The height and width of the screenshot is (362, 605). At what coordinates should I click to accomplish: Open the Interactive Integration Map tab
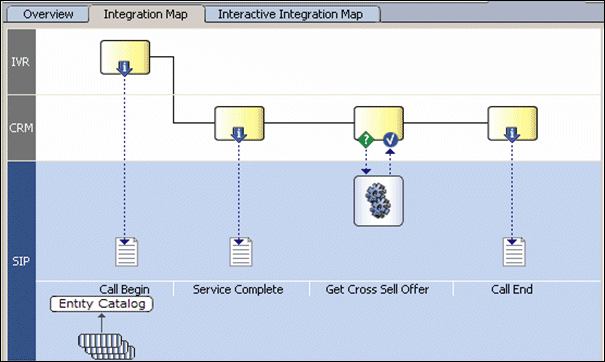coord(291,15)
